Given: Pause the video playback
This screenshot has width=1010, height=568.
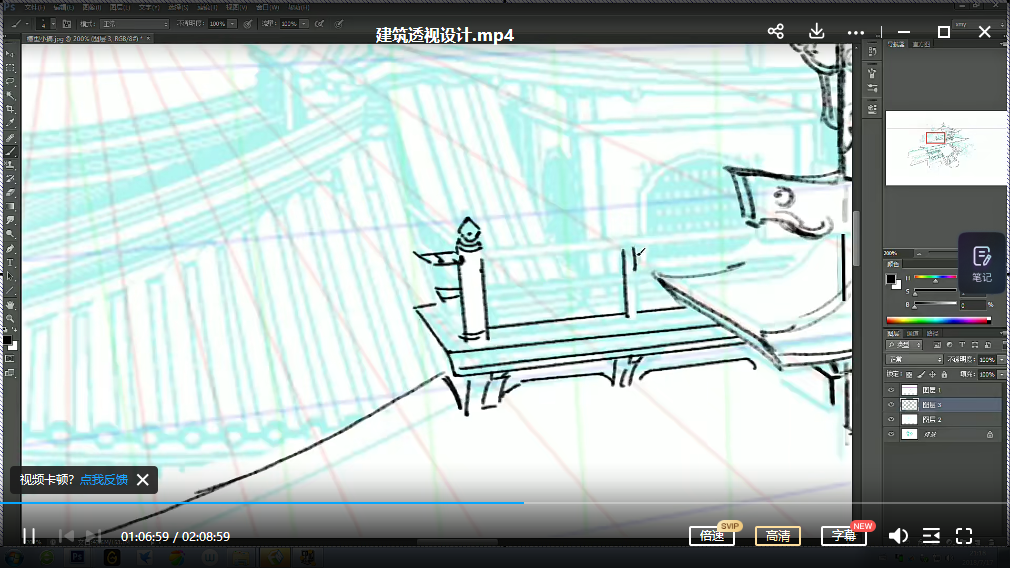Looking at the screenshot, I should coord(29,536).
